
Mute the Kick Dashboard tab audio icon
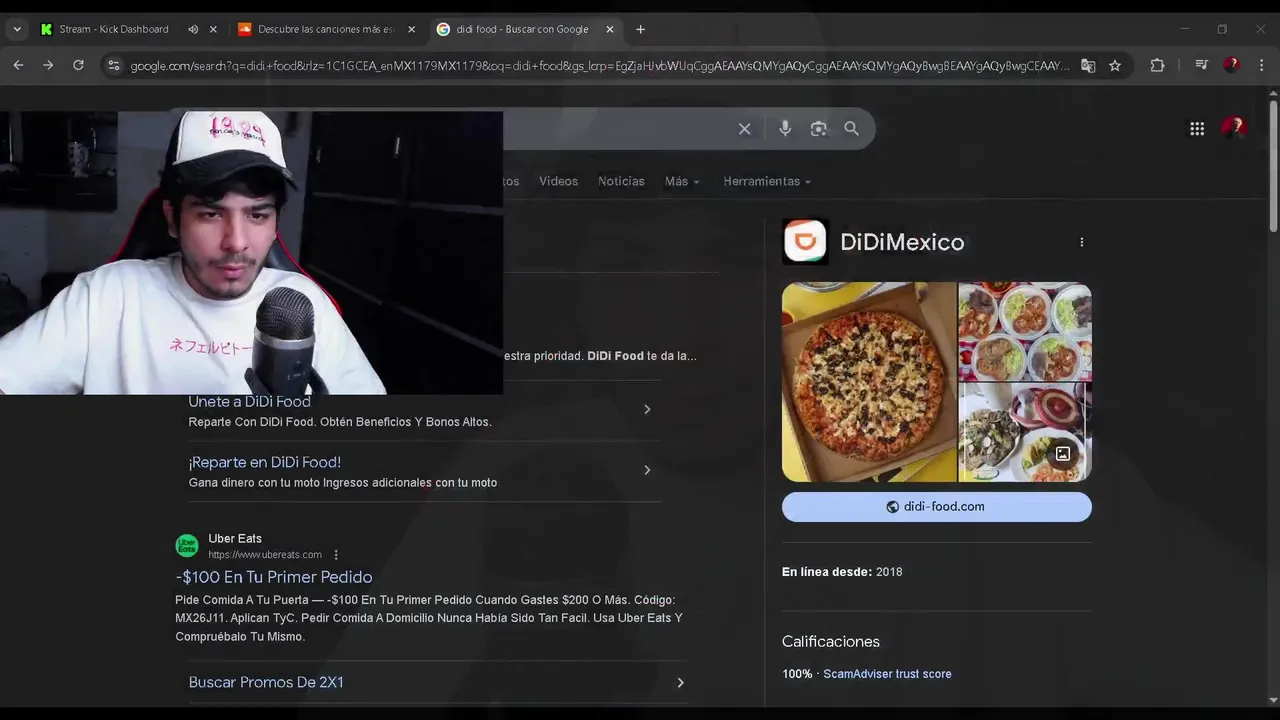coord(193,29)
